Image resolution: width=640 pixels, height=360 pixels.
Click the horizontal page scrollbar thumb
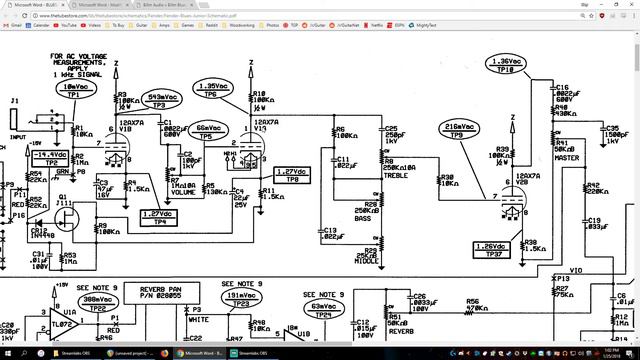tap(202, 344)
